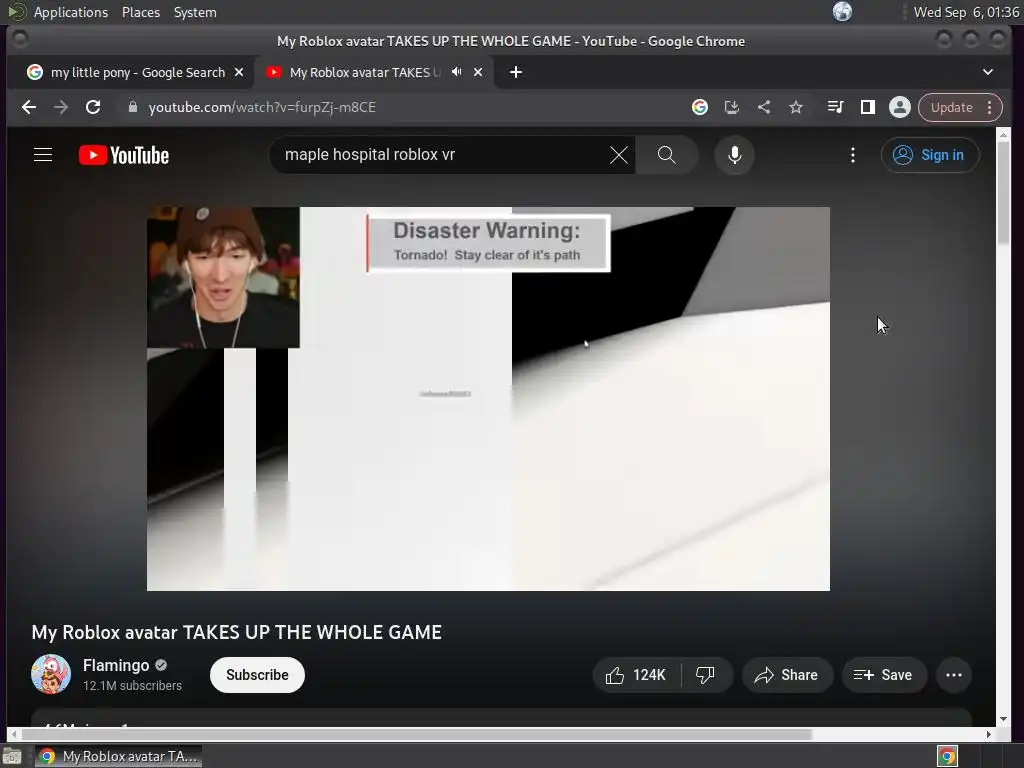Open the System menu
The image size is (1024, 768).
pyautogui.click(x=195, y=12)
